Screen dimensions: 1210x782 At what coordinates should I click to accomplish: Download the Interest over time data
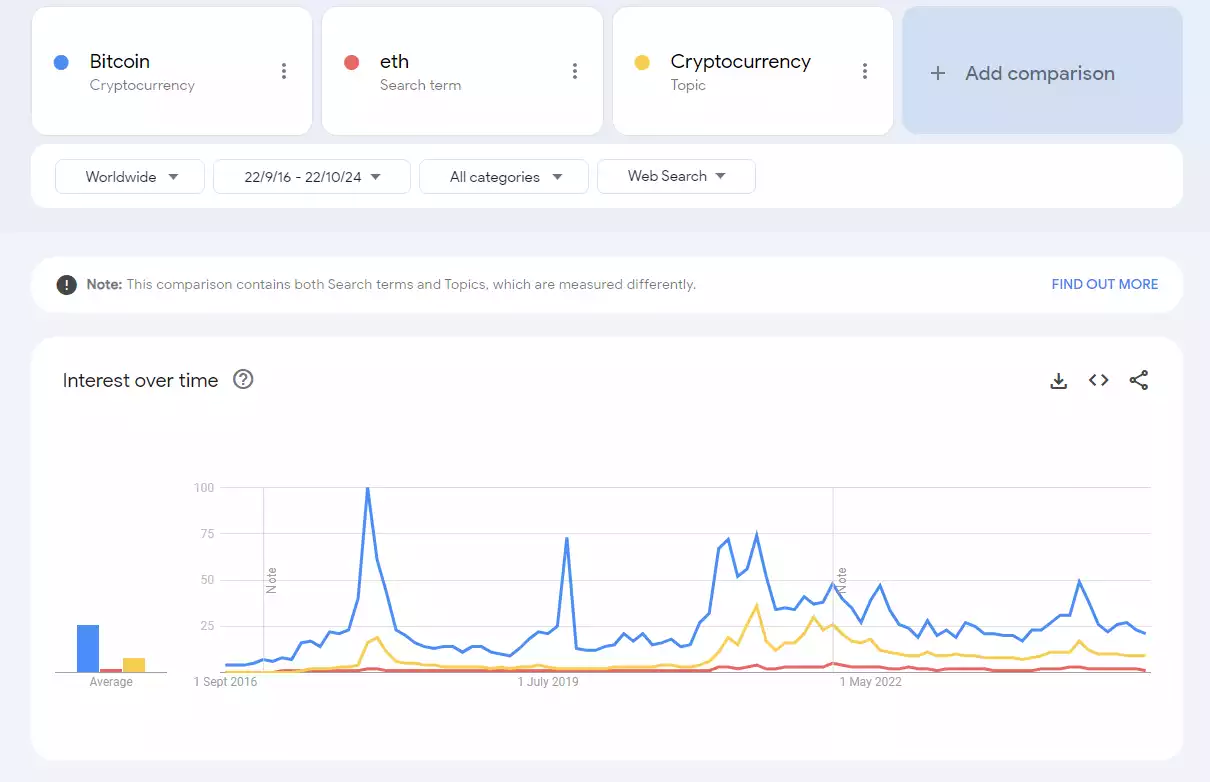1058,380
